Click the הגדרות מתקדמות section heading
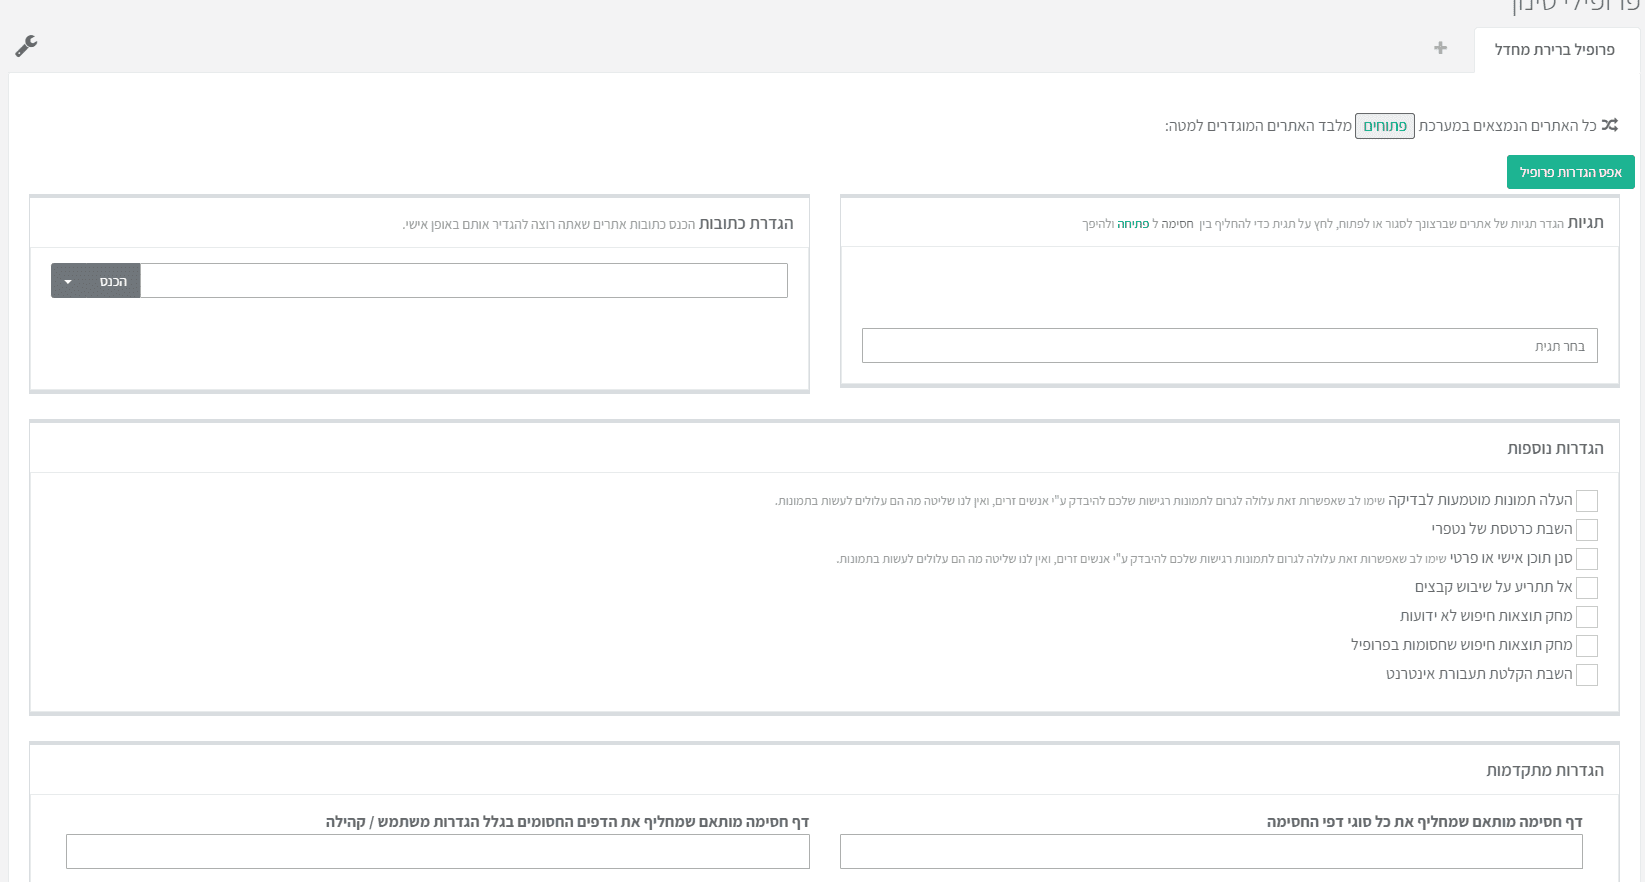Screen dimensions: 1645x882 1545,770
